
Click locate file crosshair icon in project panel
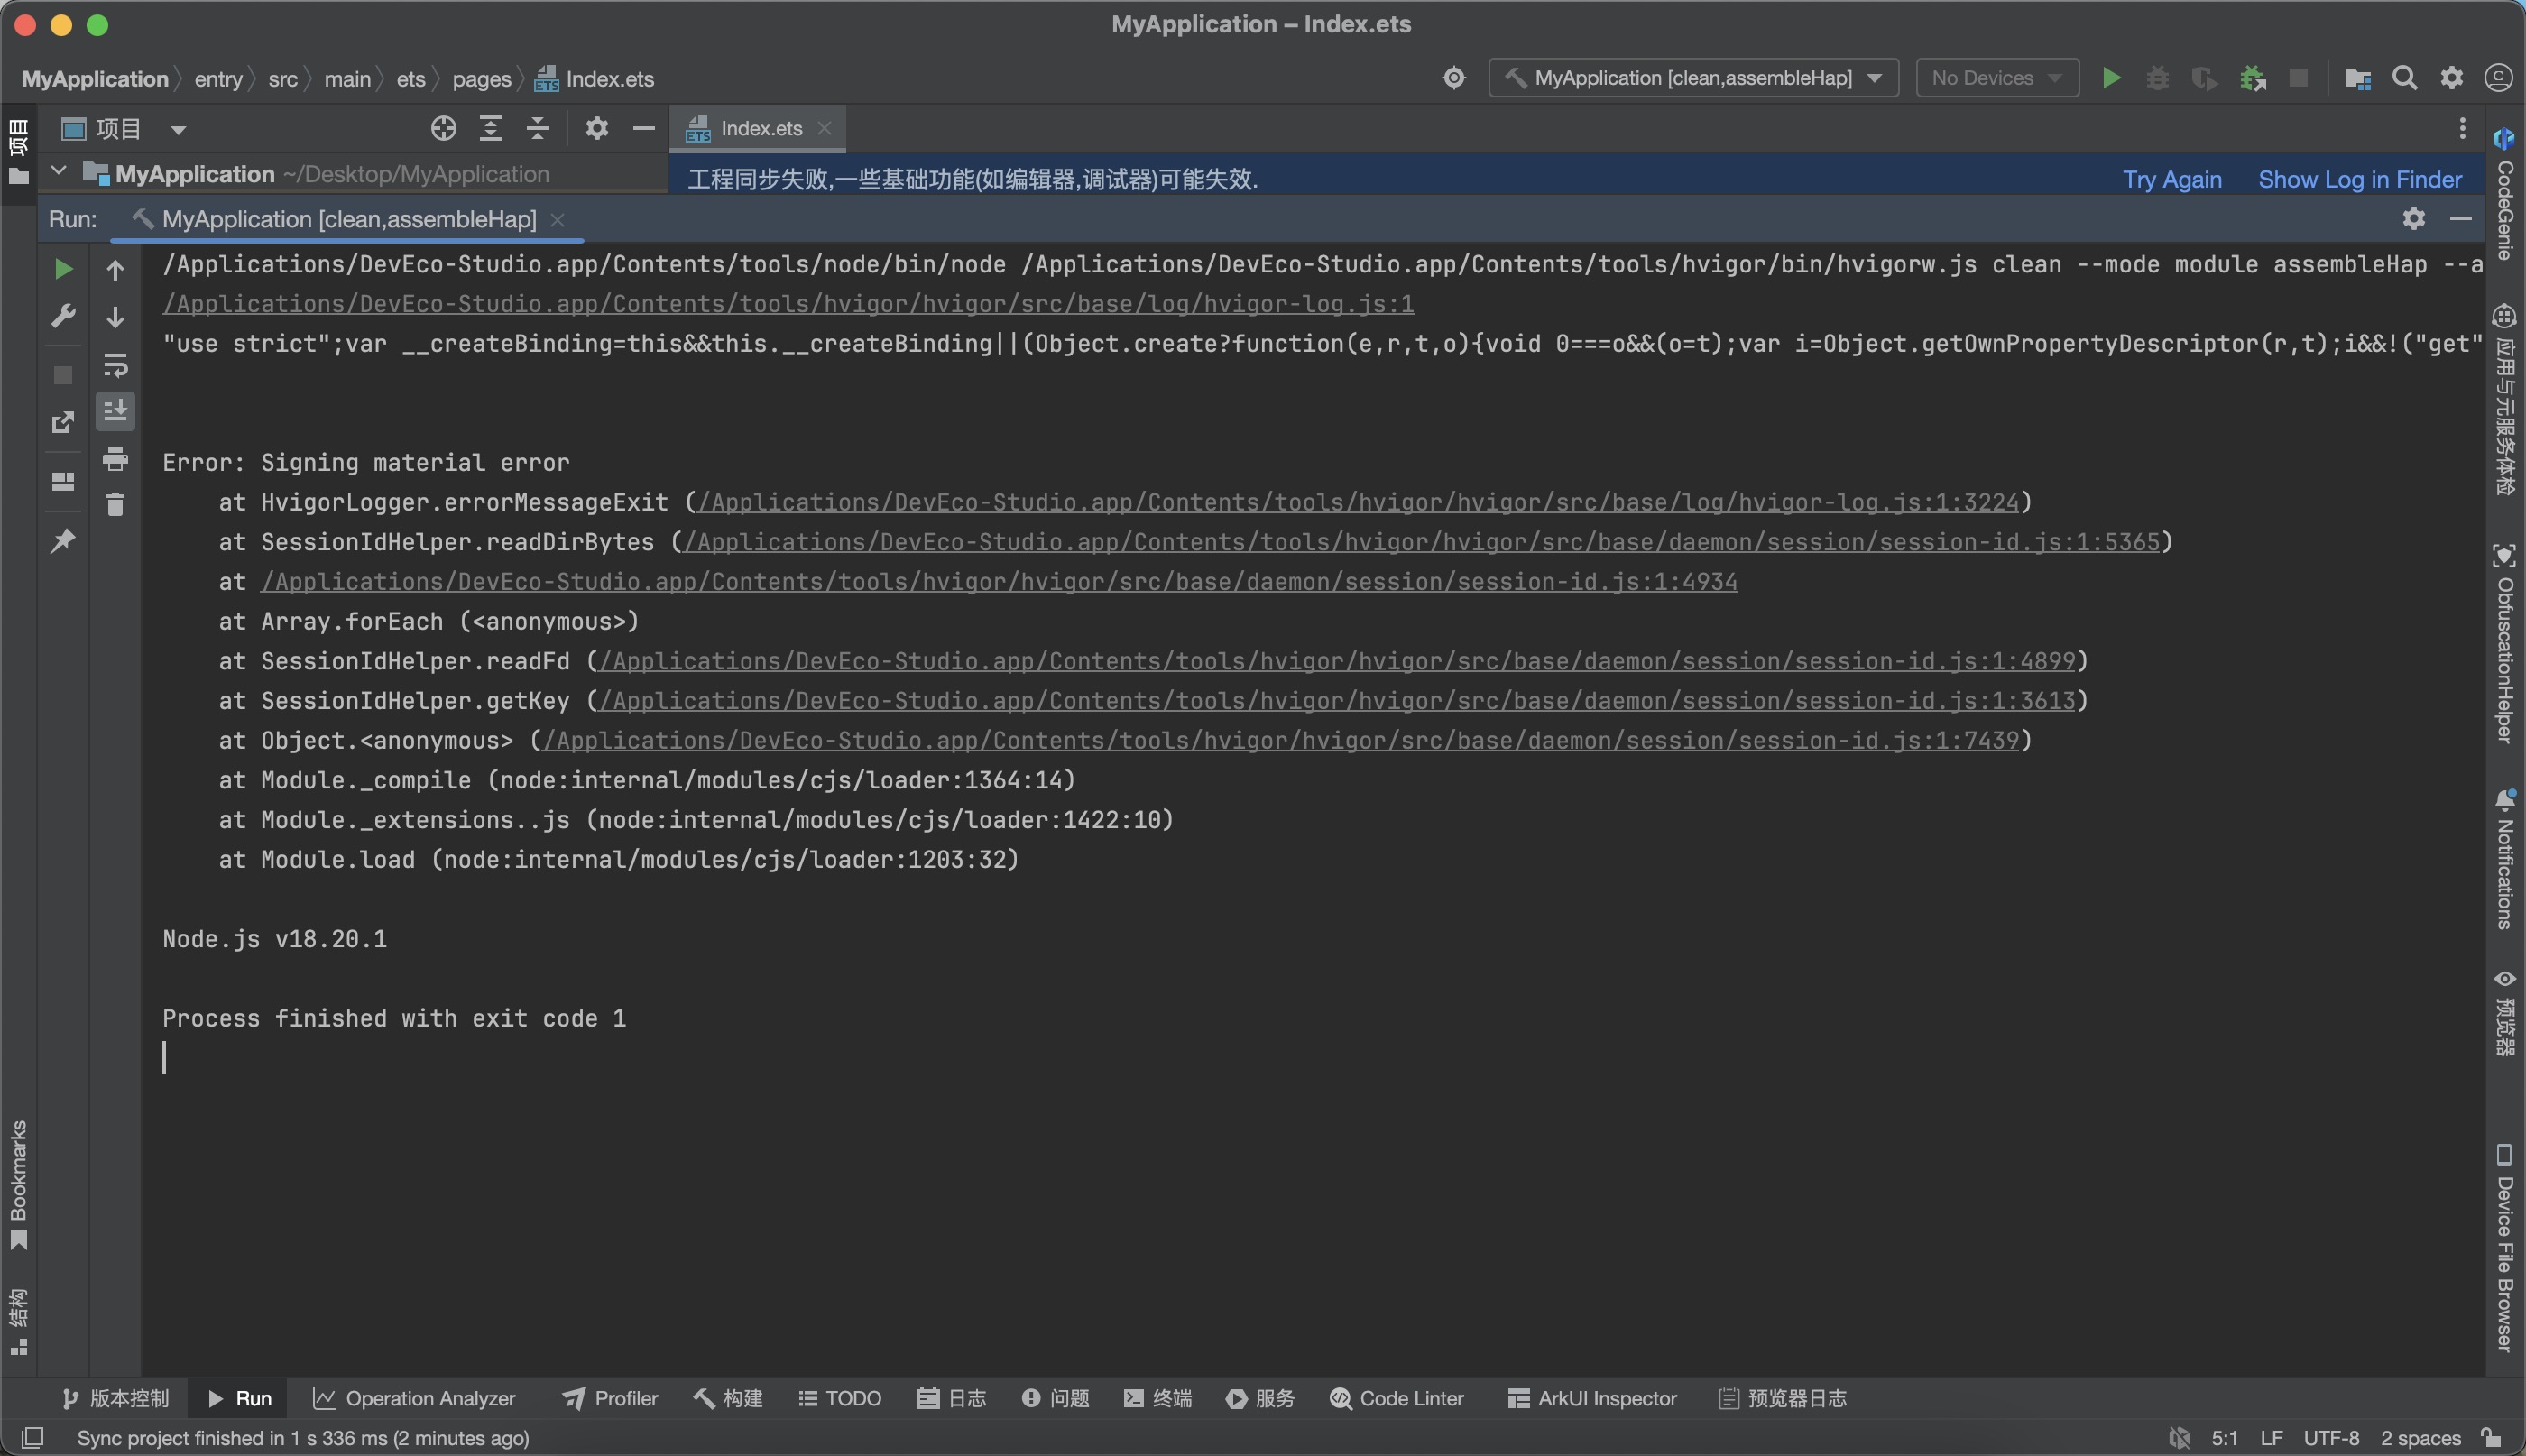pyautogui.click(x=443, y=128)
